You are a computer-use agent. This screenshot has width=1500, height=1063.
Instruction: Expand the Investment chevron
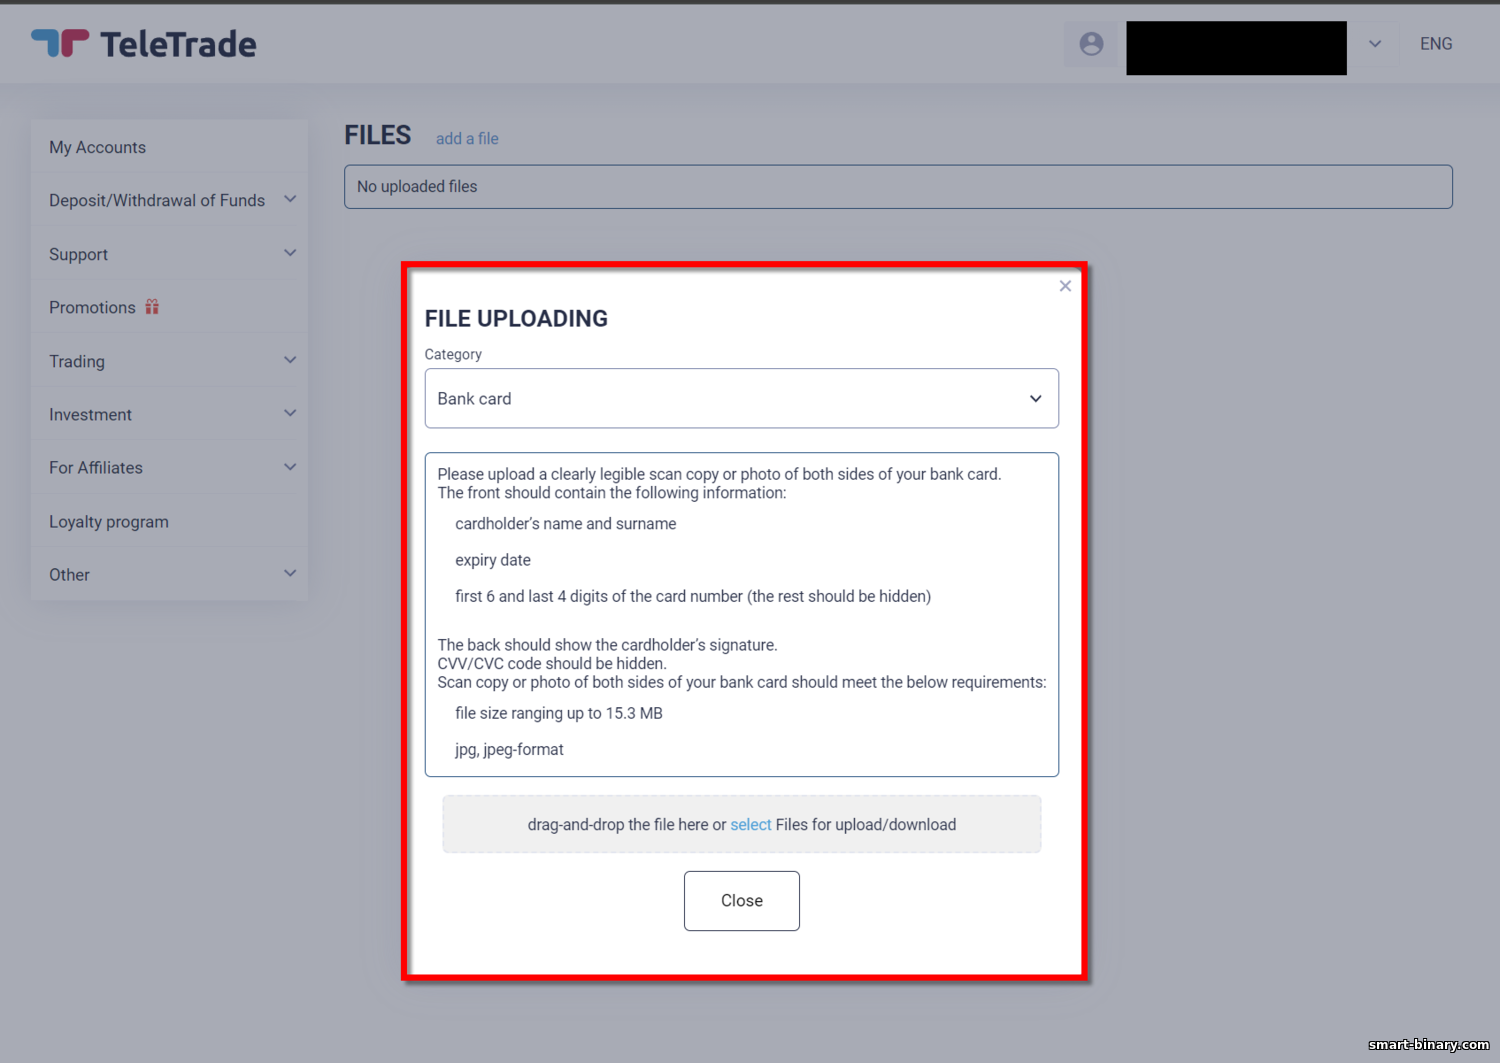click(x=290, y=413)
